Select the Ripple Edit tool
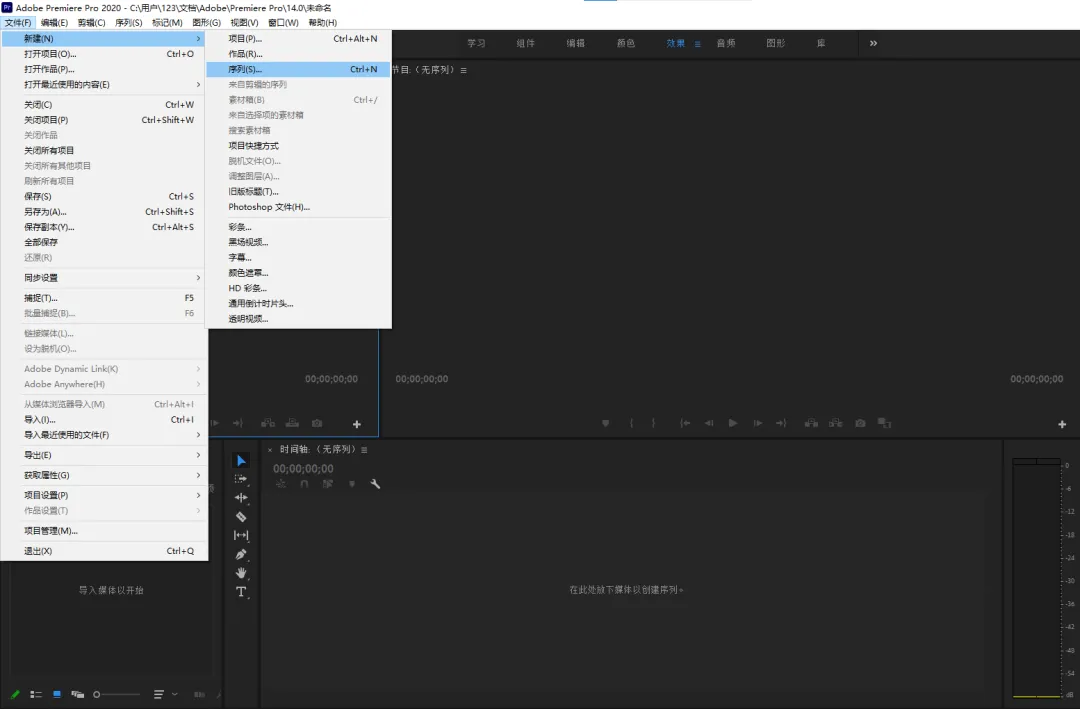Screen dimensions: 1080x709 point(241,497)
